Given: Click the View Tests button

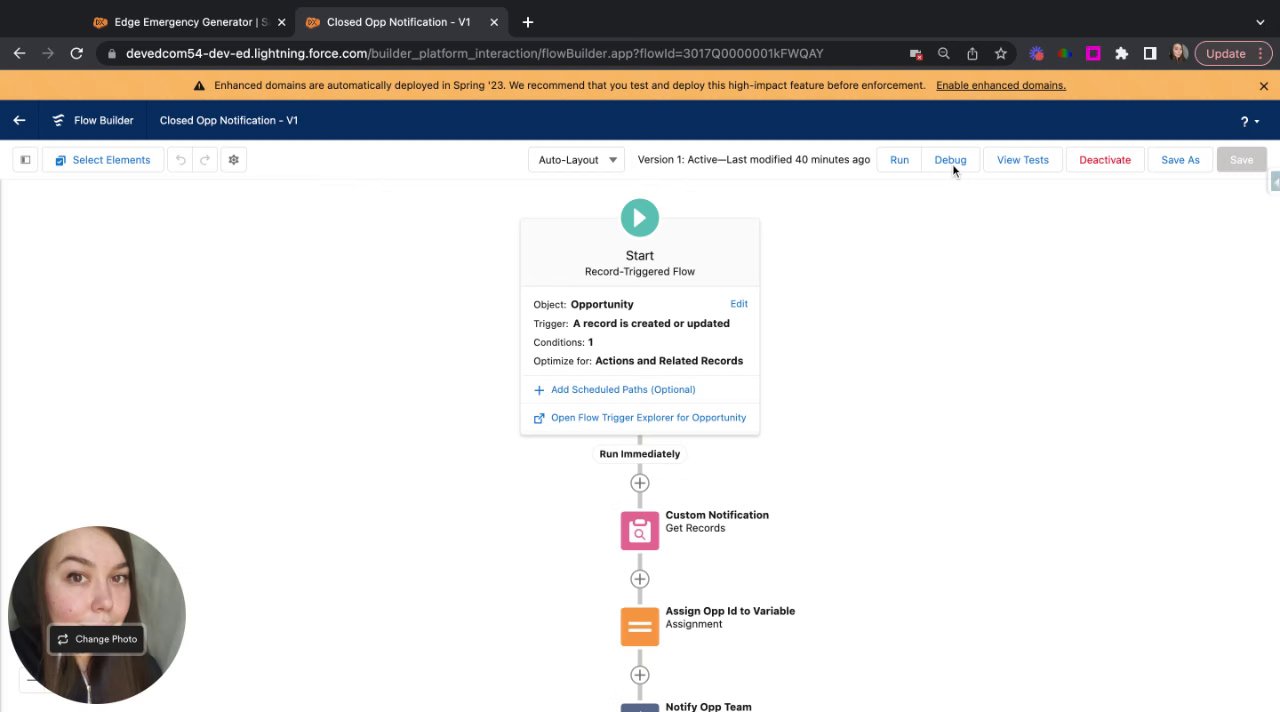Looking at the screenshot, I should coord(1022,160).
